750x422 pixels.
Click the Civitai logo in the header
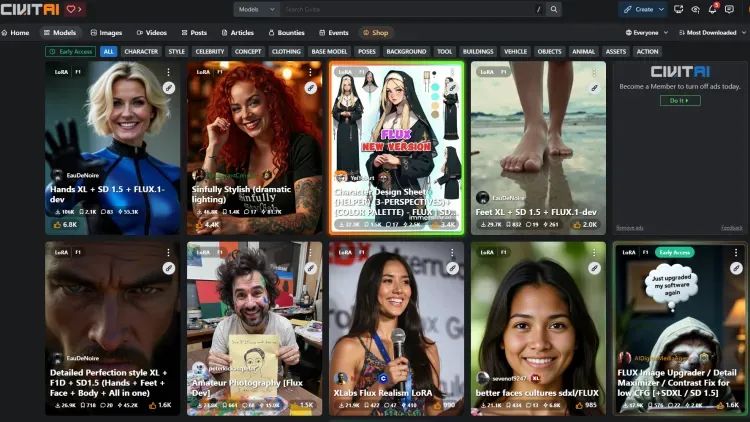pos(31,9)
